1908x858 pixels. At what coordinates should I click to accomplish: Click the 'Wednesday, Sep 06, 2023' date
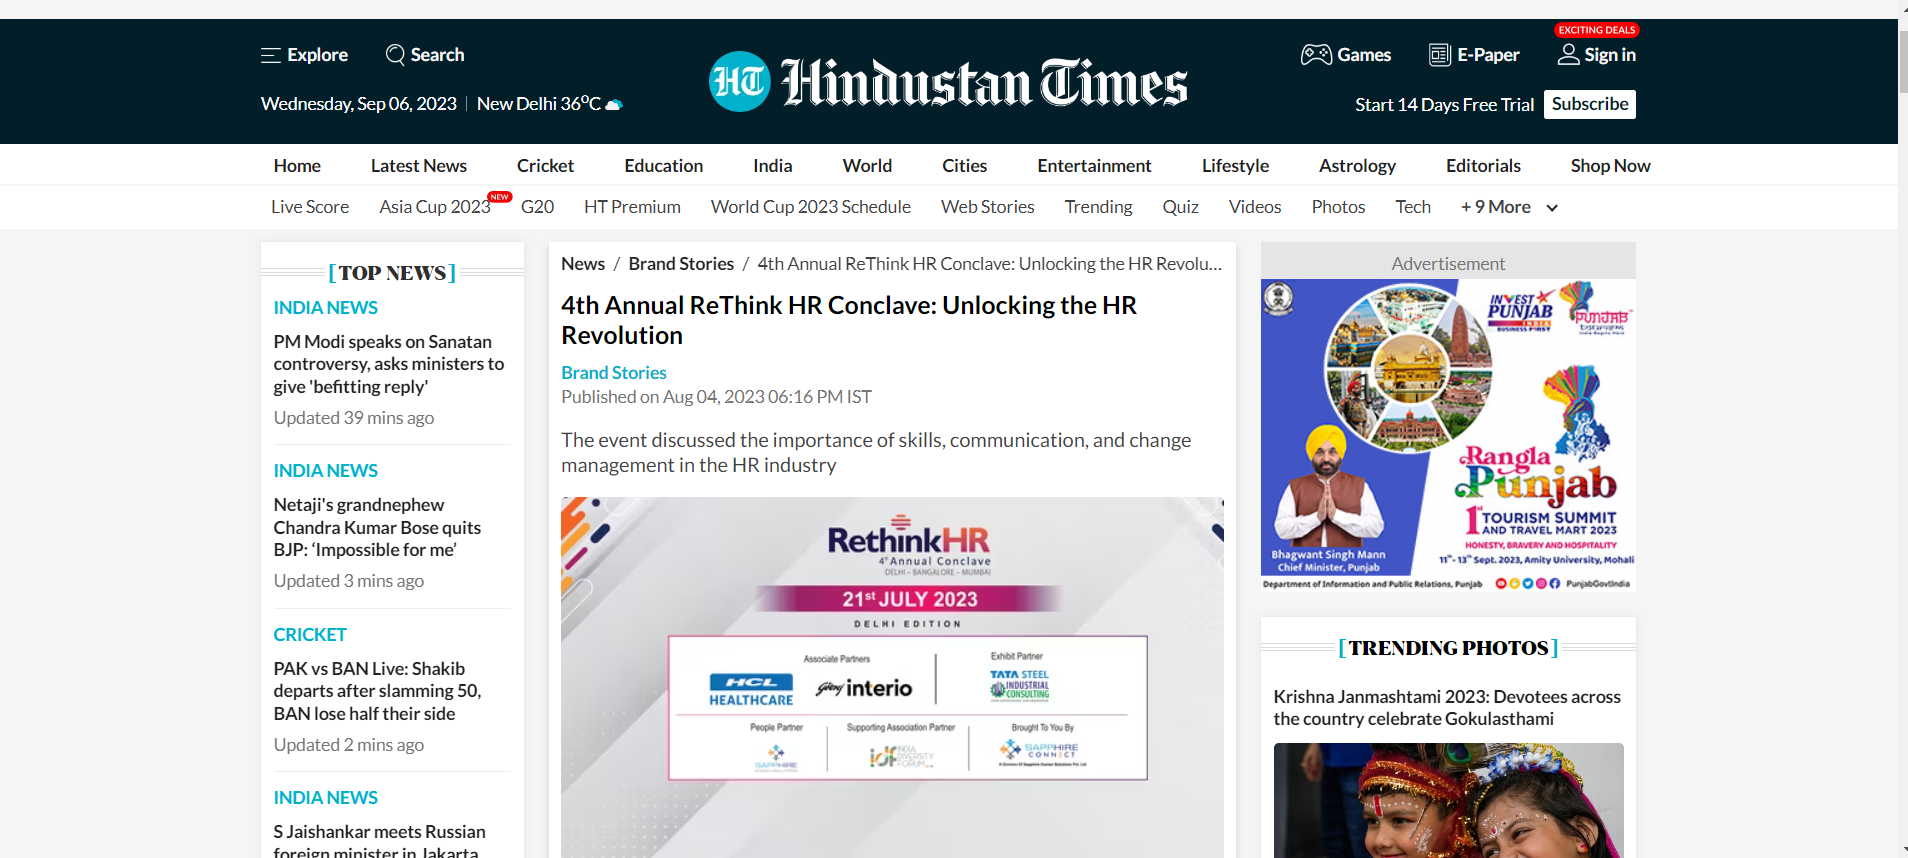[359, 104]
